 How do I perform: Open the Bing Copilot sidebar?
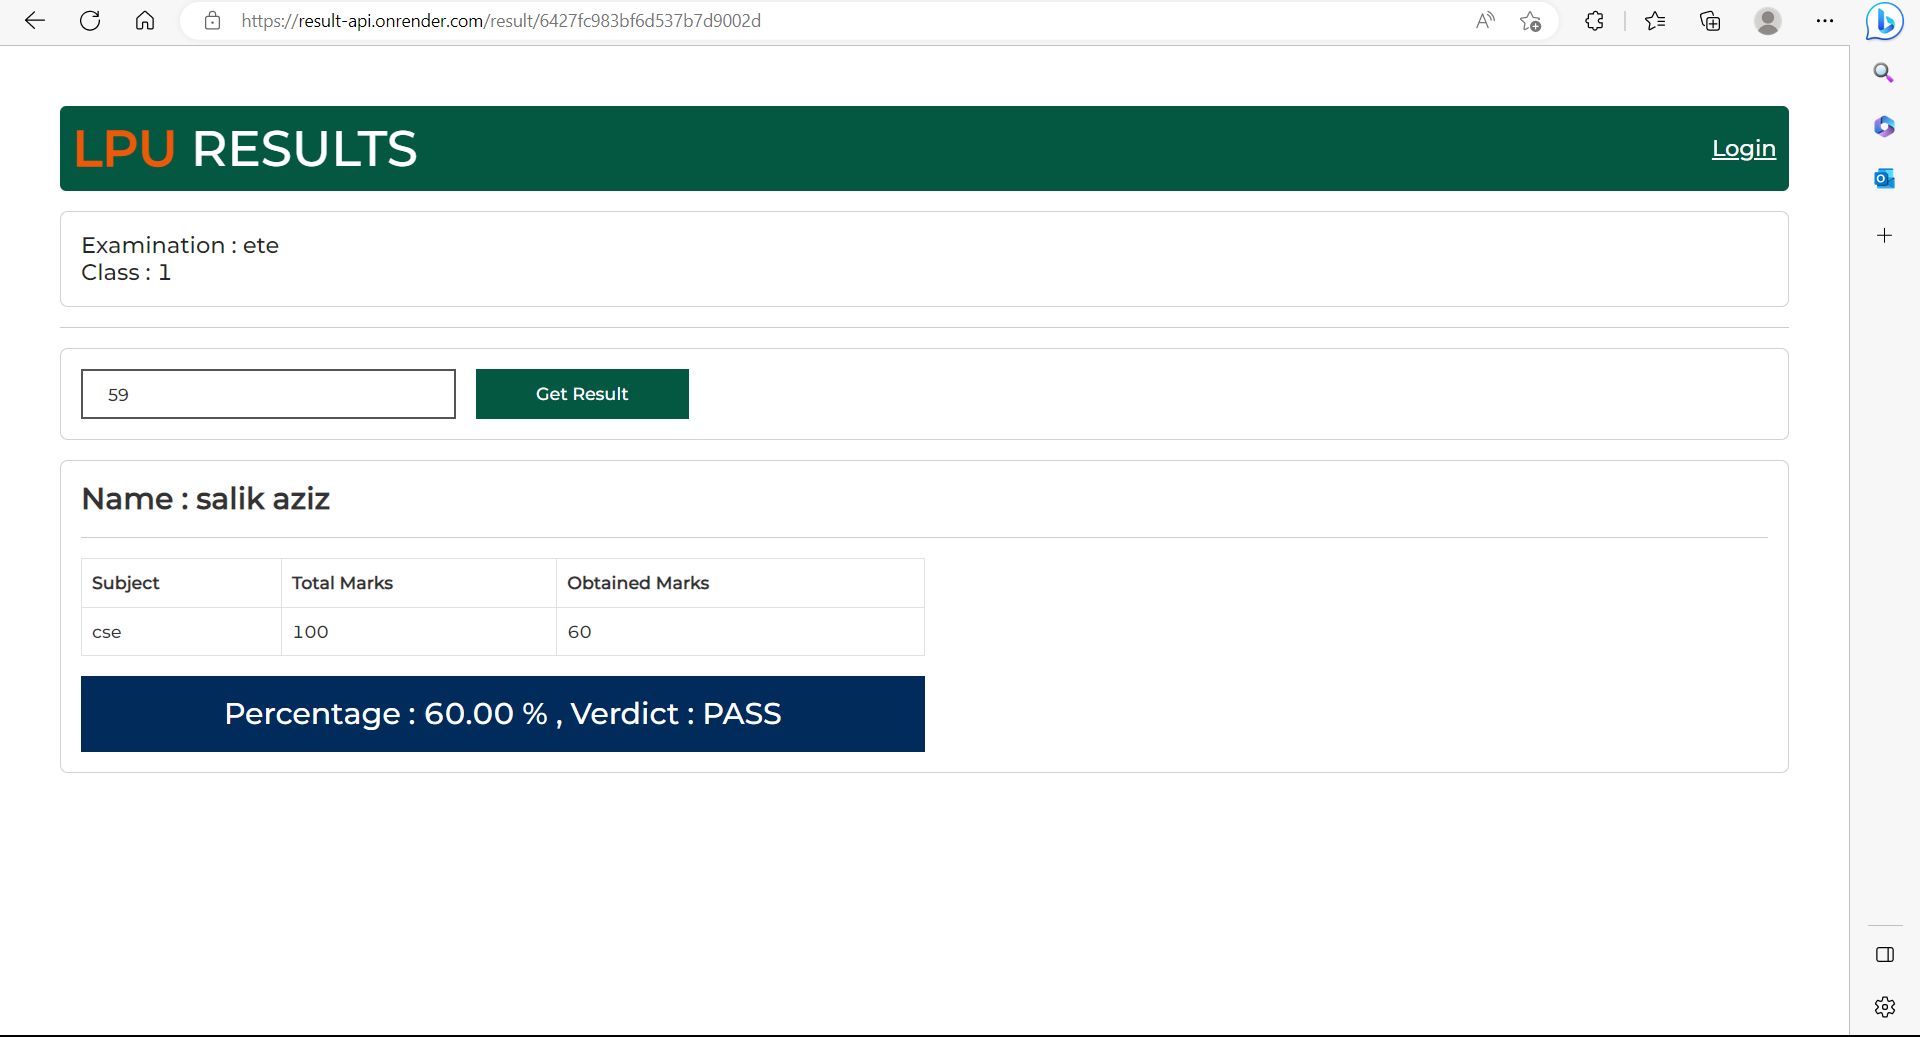point(1884,21)
